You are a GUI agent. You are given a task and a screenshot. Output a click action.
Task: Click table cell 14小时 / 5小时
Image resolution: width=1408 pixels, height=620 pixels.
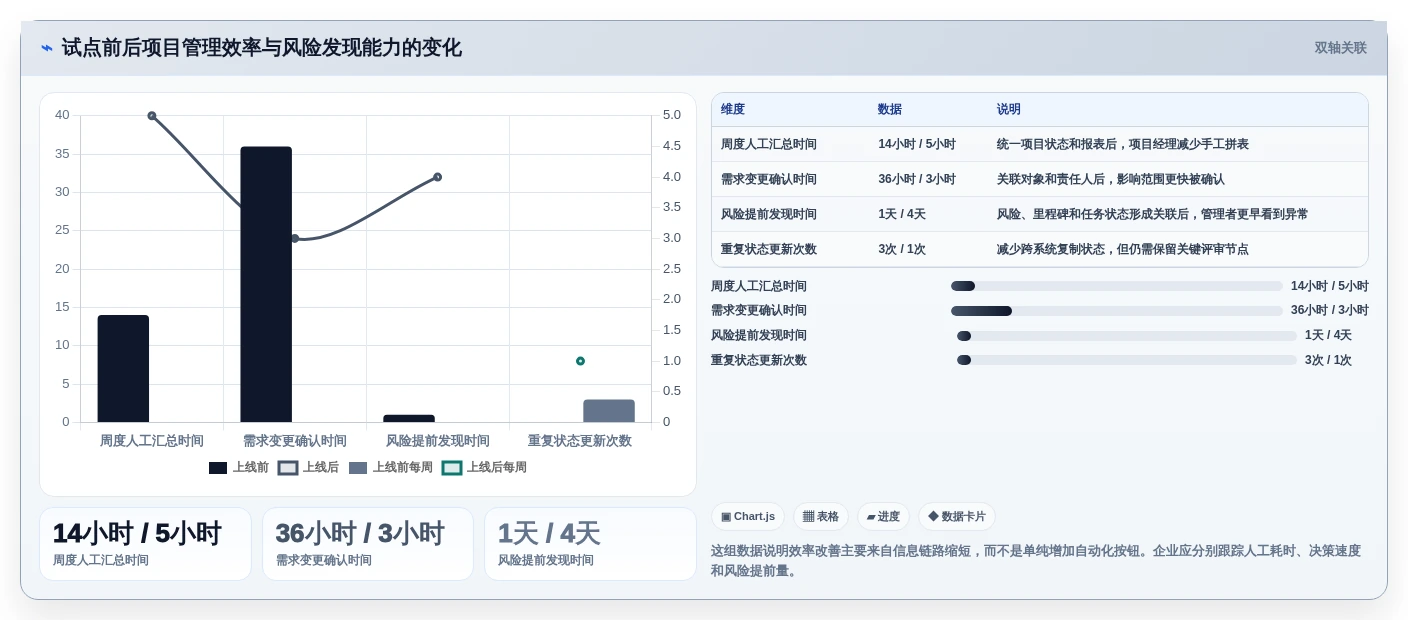pyautogui.click(x=917, y=144)
